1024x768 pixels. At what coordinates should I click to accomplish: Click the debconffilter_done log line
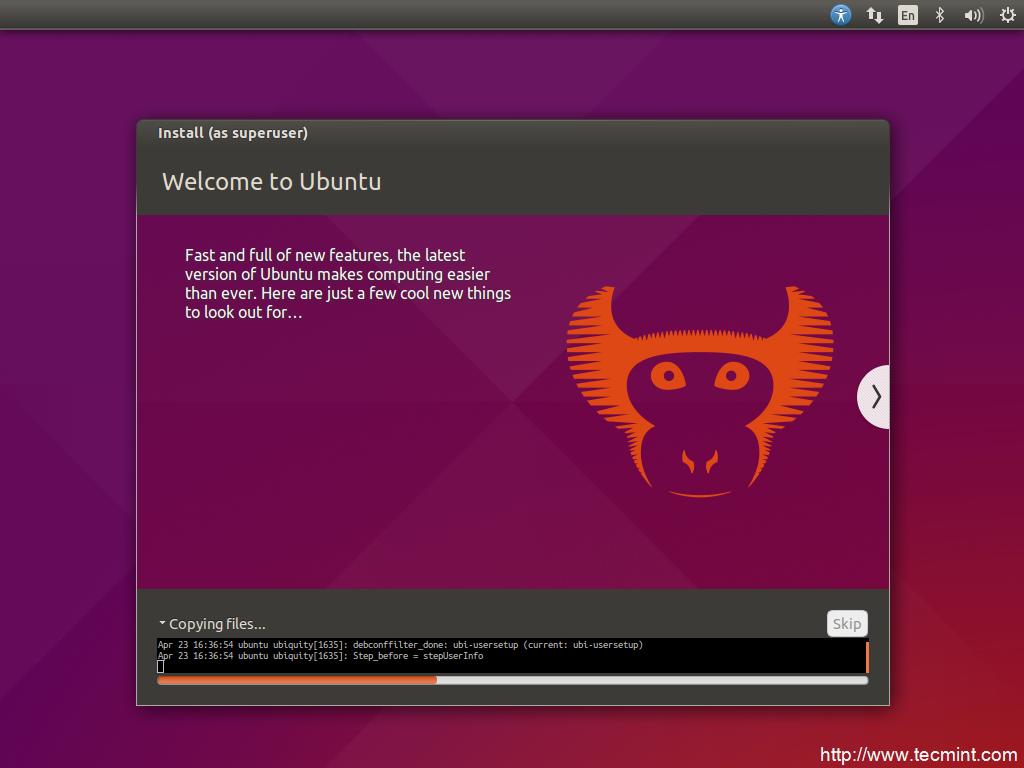[400, 645]
